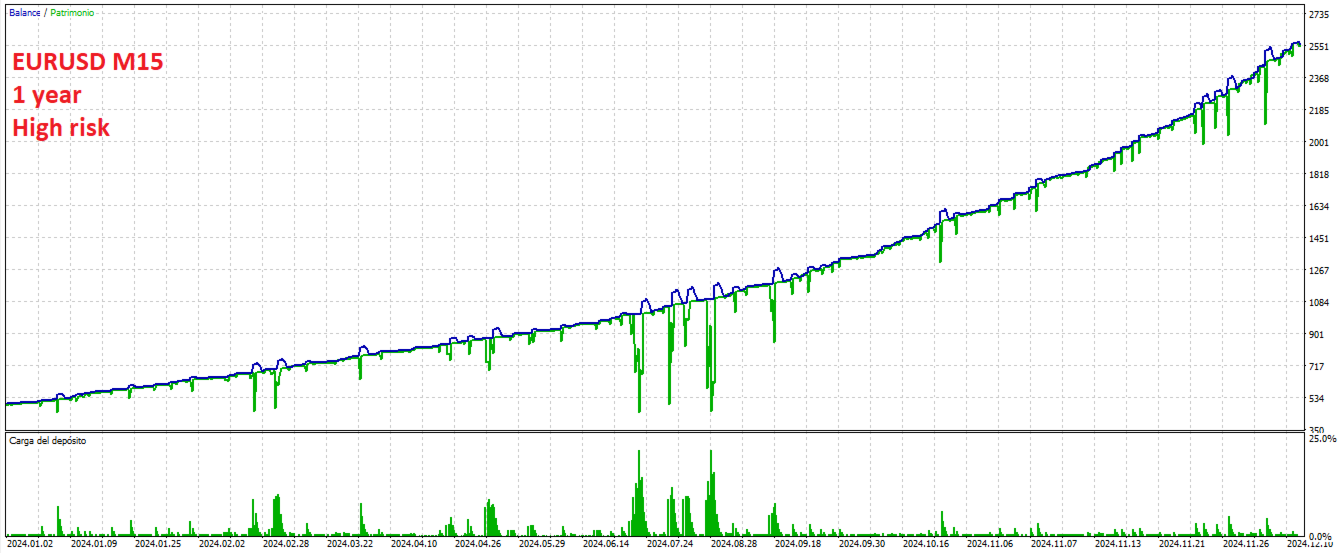Click the 0.0% deposit load label
This screenshot has width=1341, height=553.
[x=1322, y=537]
